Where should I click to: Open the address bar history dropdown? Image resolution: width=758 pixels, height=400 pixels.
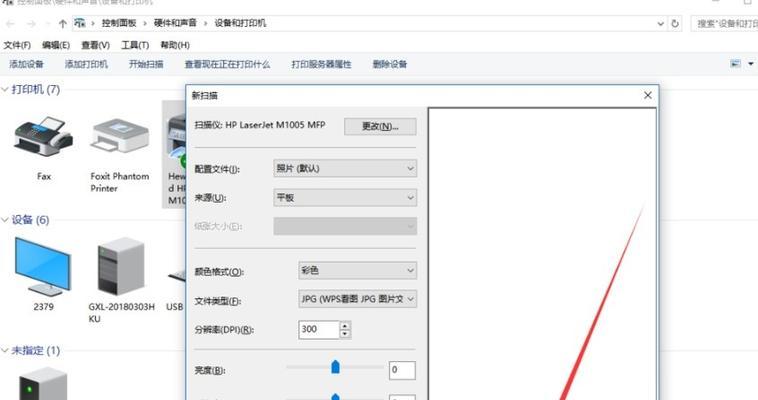coord(660,23)
